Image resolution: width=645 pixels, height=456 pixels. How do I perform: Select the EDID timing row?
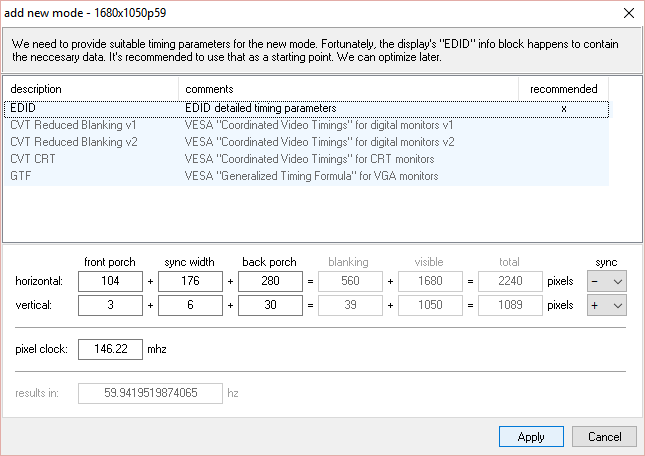click(x=90, y=108)
